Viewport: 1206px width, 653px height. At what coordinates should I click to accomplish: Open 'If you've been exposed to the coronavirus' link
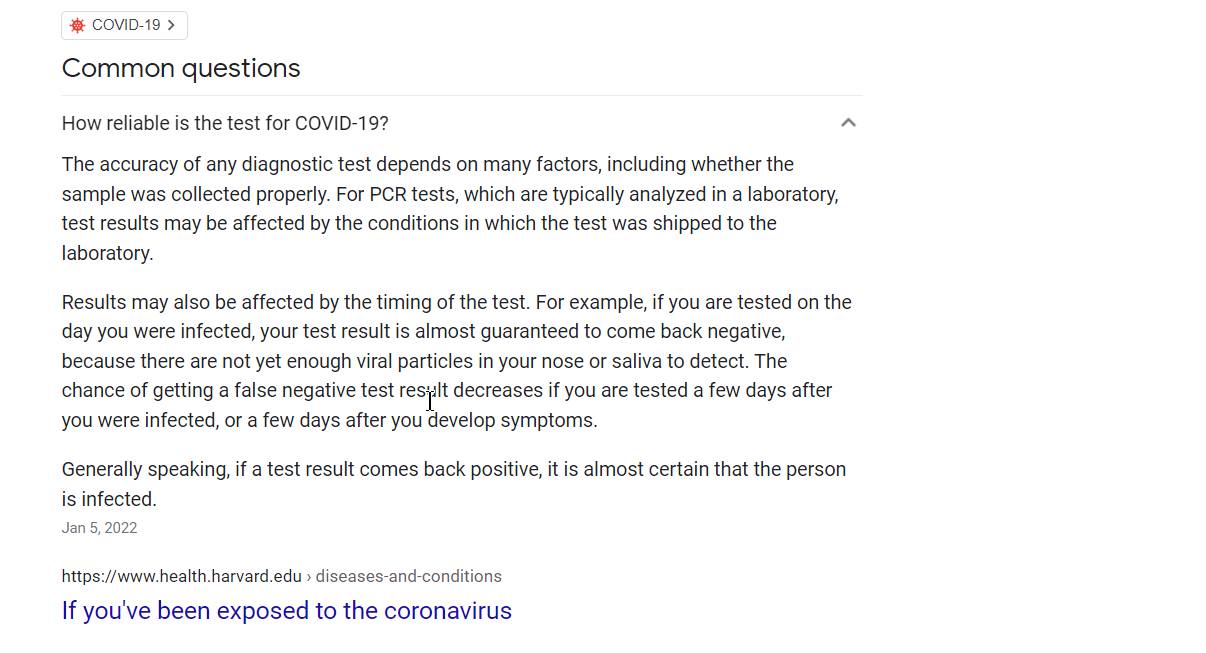(x=287, y=610)
